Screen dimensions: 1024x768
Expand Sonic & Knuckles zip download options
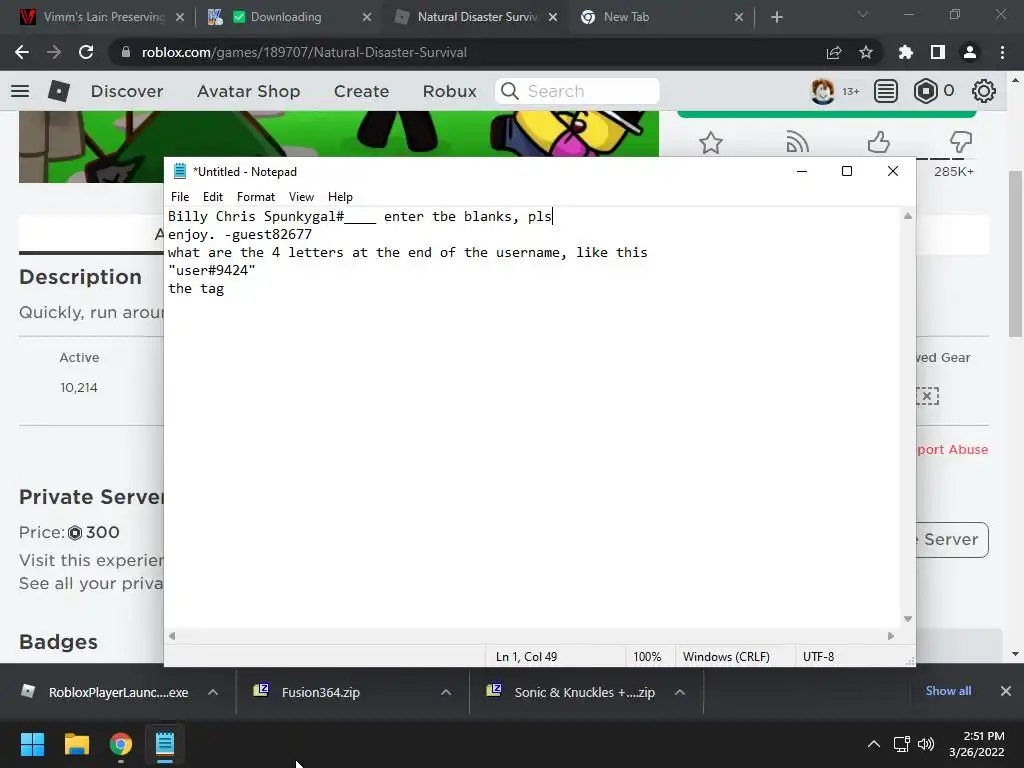(x=680, y=692)
